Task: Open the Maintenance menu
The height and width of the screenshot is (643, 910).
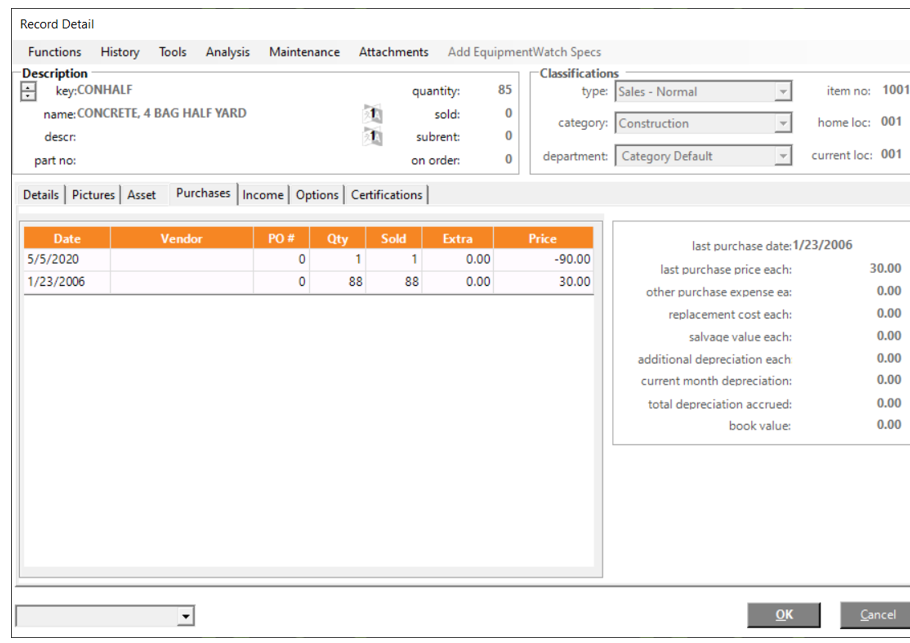Action: [304, 52]
